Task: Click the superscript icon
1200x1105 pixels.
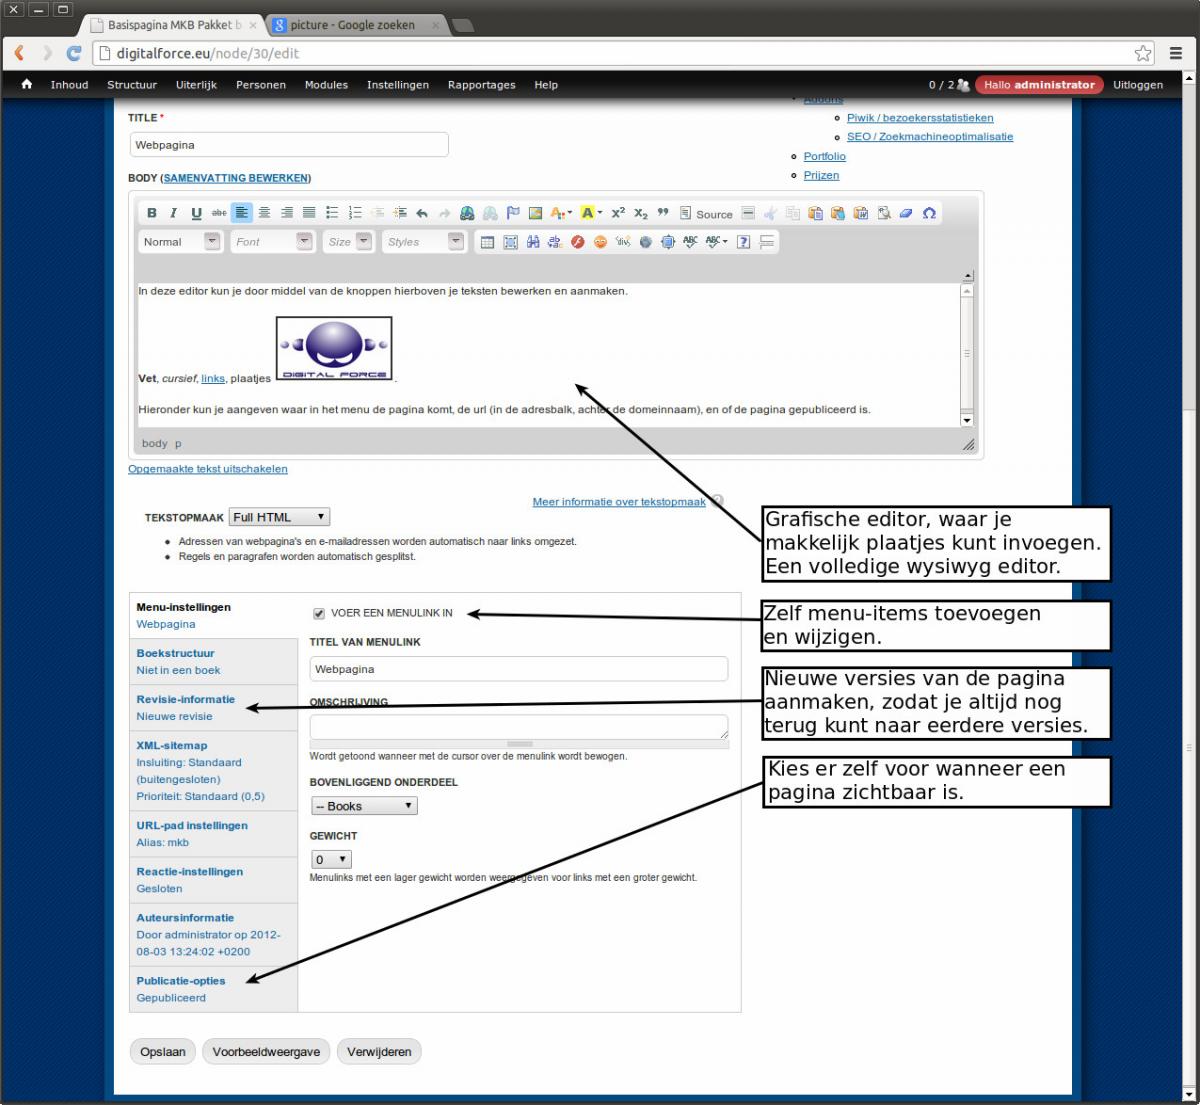Action: (618, 213)
